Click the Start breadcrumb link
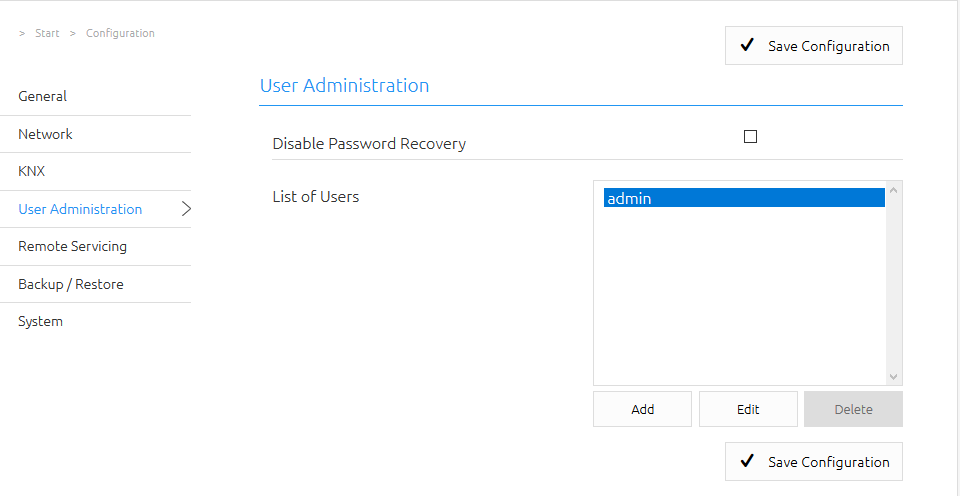 47,33
